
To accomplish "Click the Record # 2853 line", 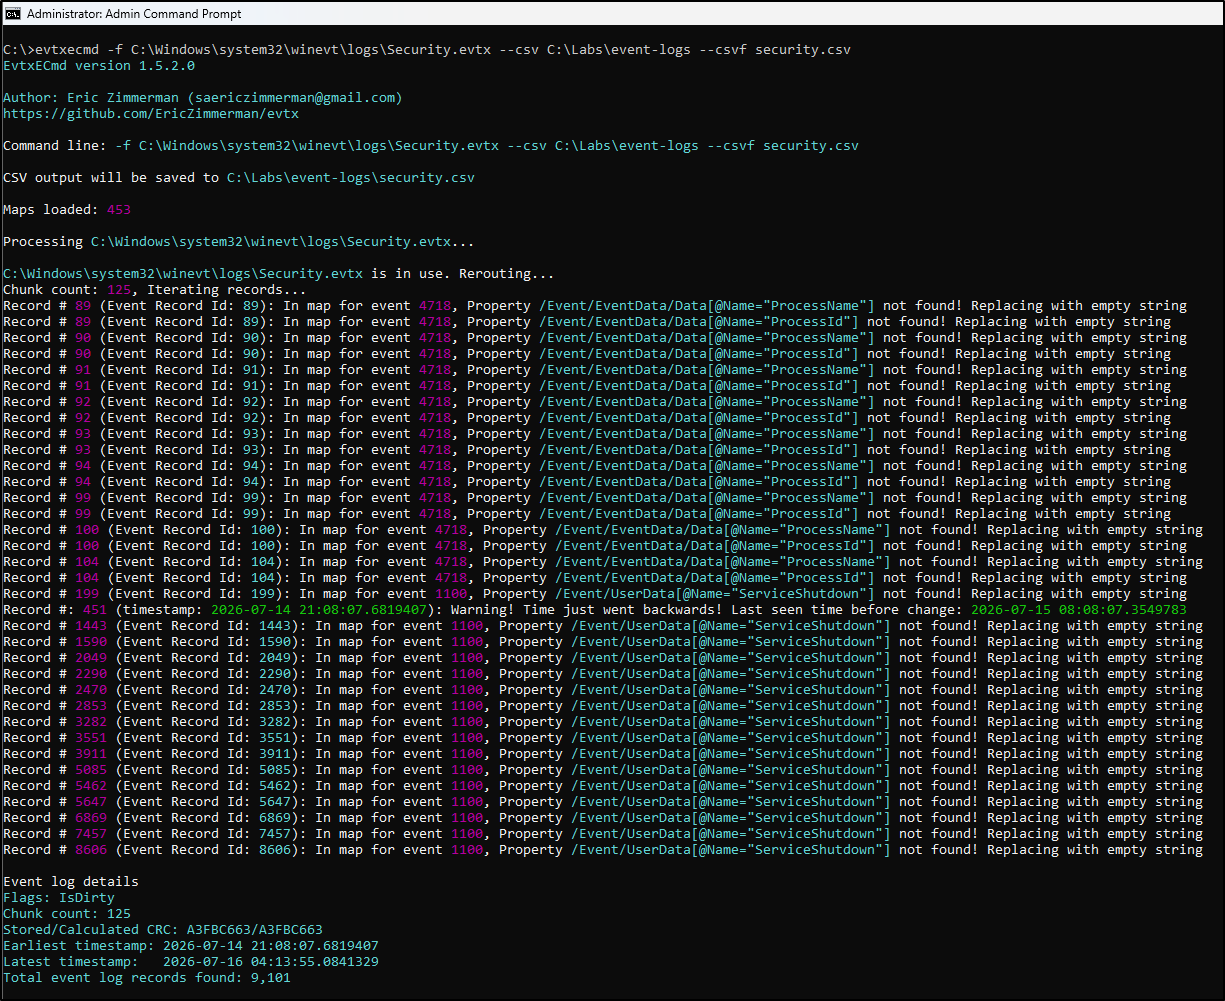I will pos(603,706).
